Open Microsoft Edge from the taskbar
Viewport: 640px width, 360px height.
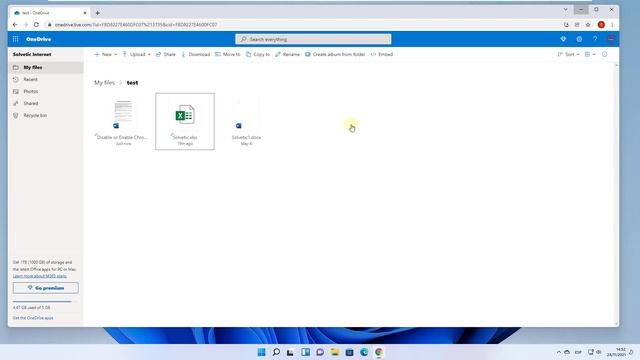tap(364, 352)
